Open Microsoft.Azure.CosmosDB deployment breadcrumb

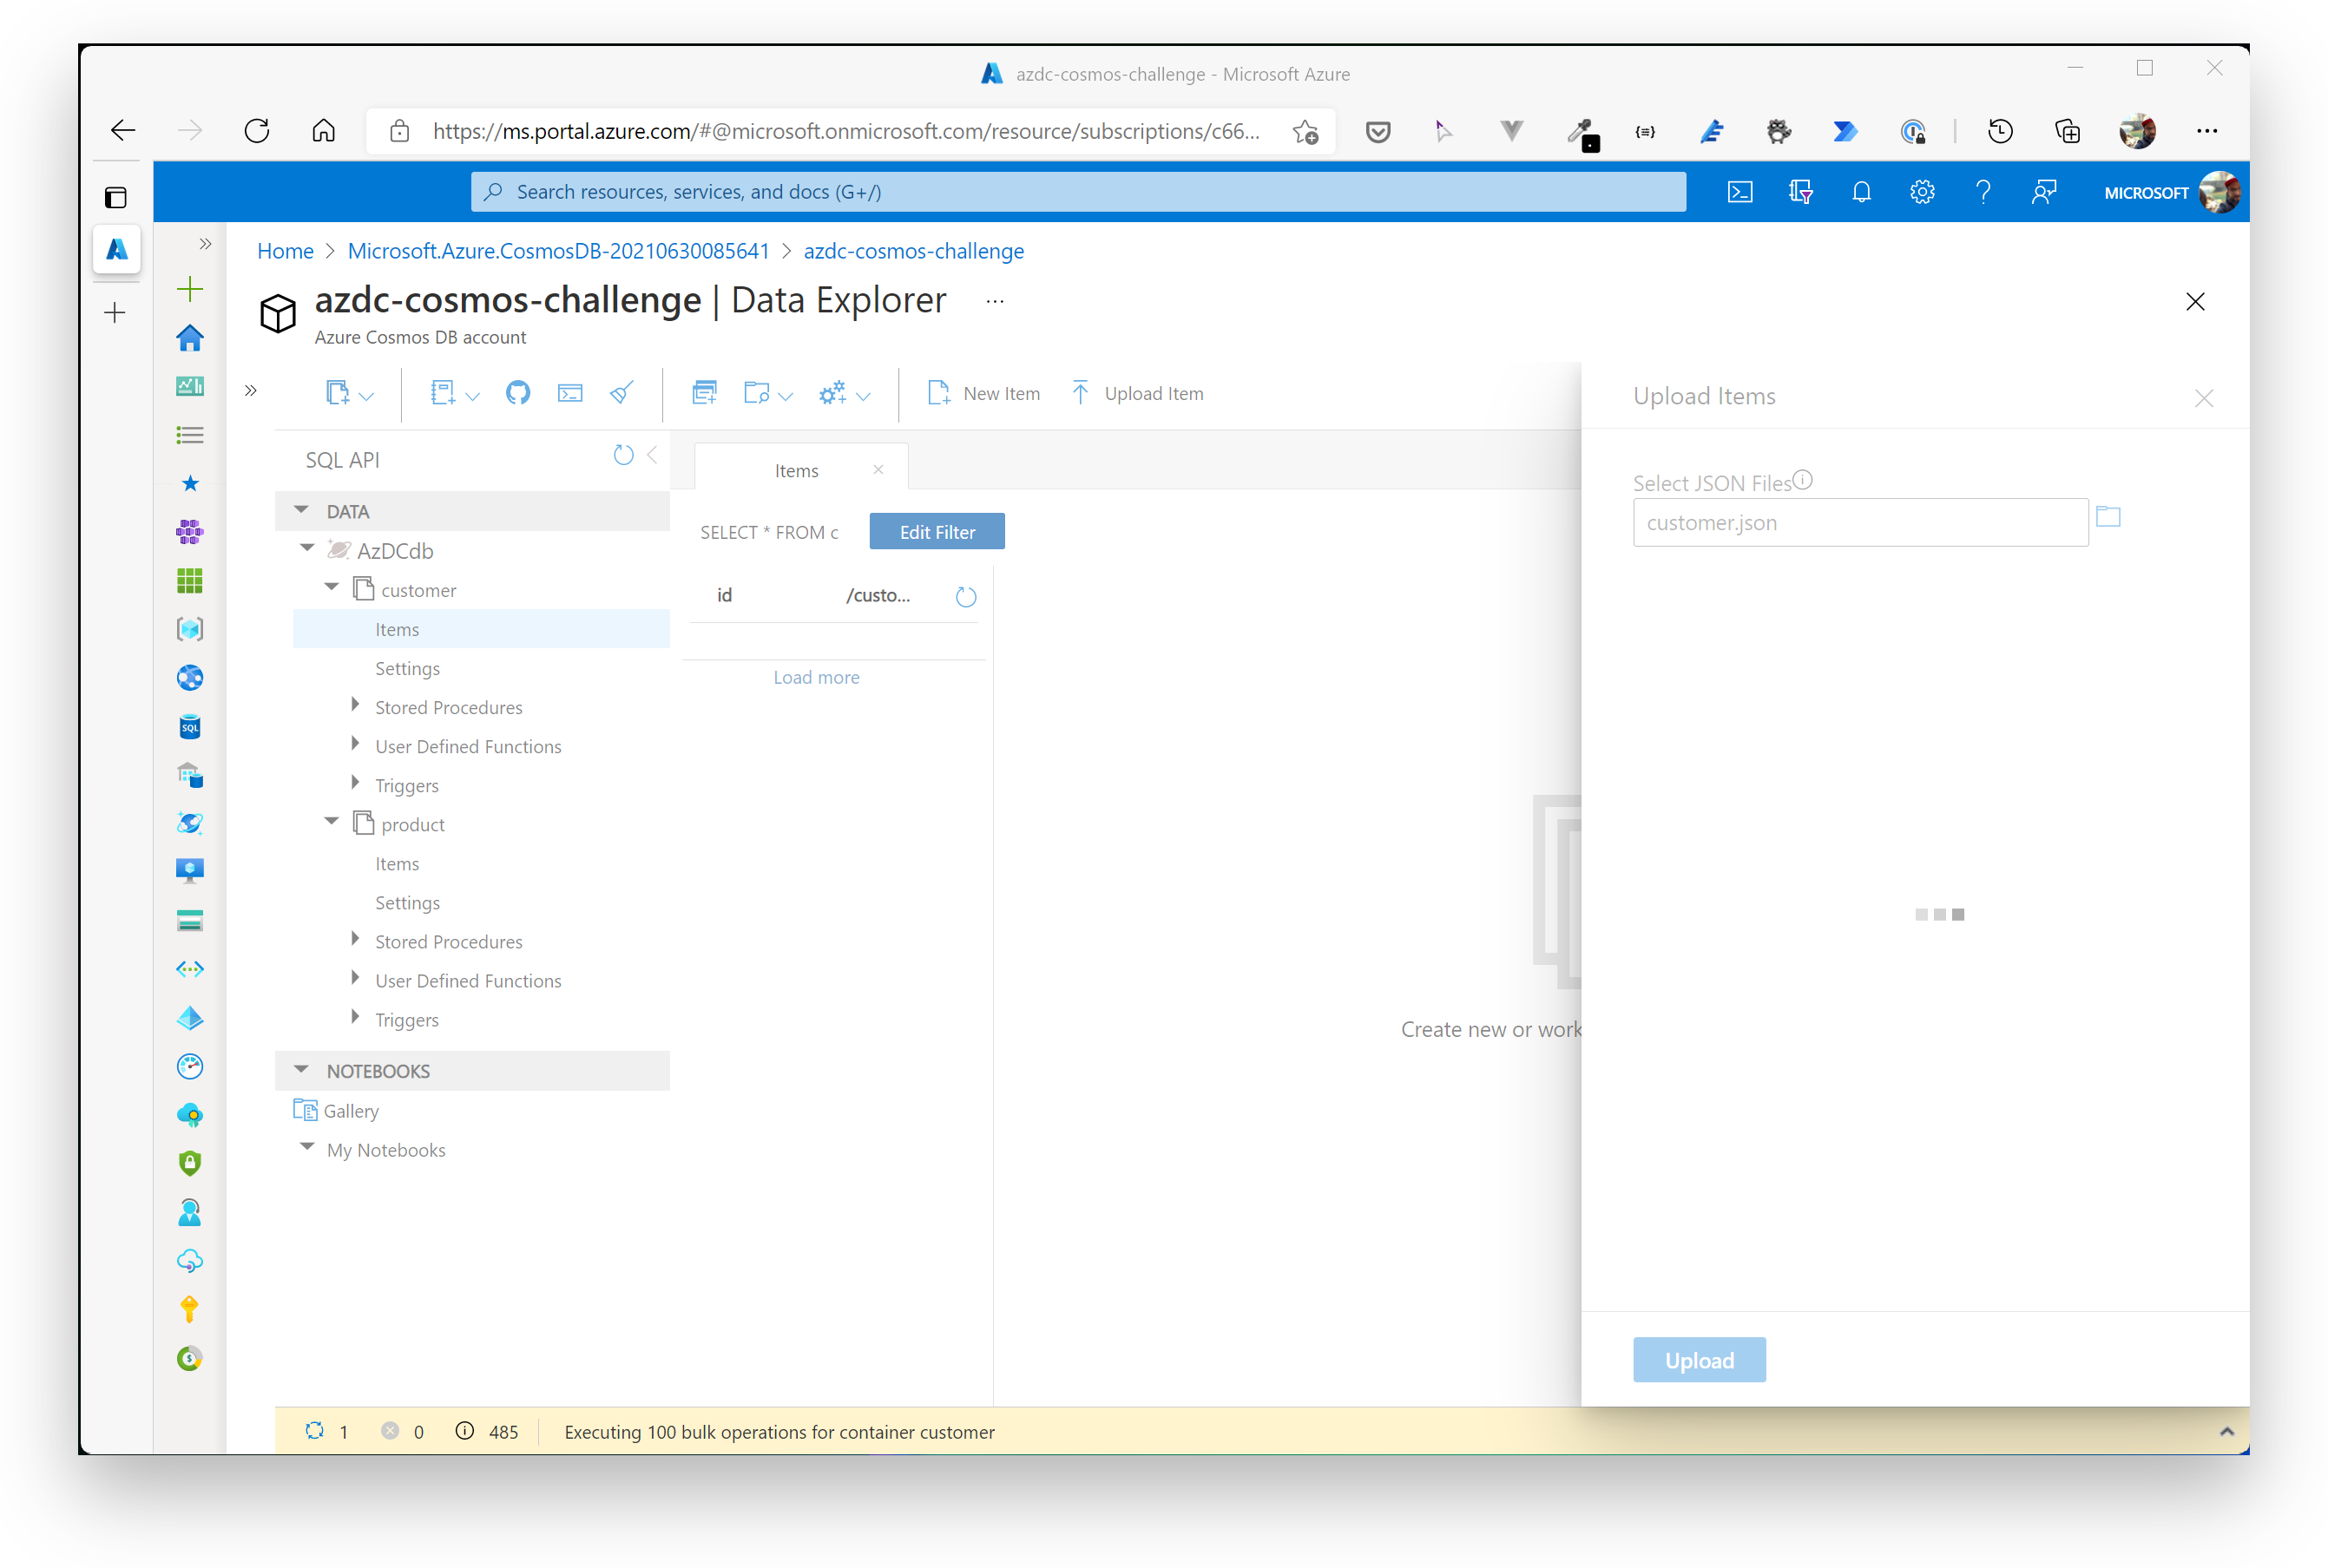pyautogui.click(x=558, y=251)
